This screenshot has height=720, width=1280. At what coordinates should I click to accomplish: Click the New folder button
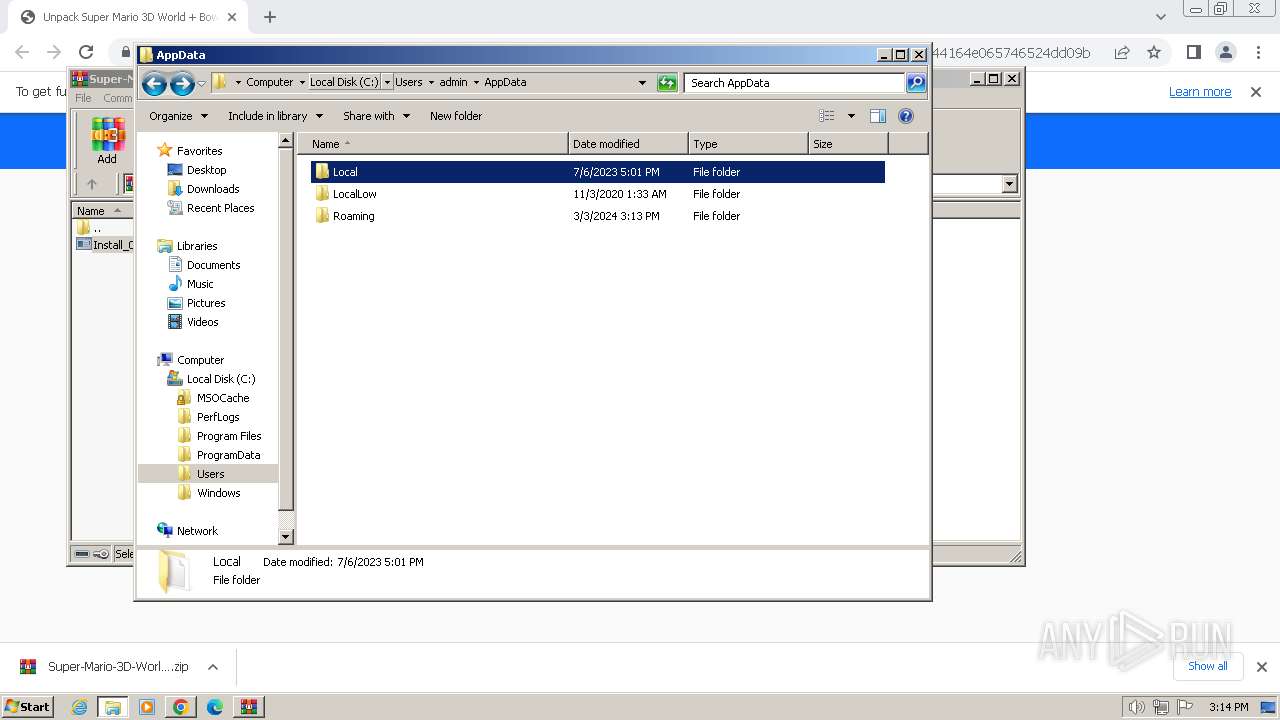456,116
